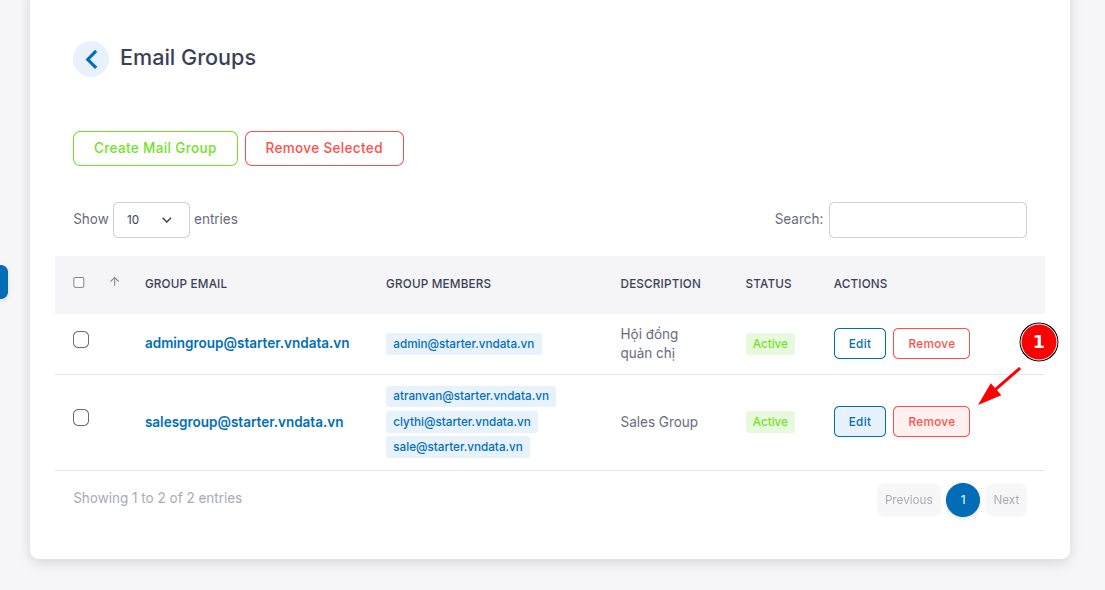Go to the Next page
The width and height of the screenshot is (1105, 590).
tap(1006, 500)
